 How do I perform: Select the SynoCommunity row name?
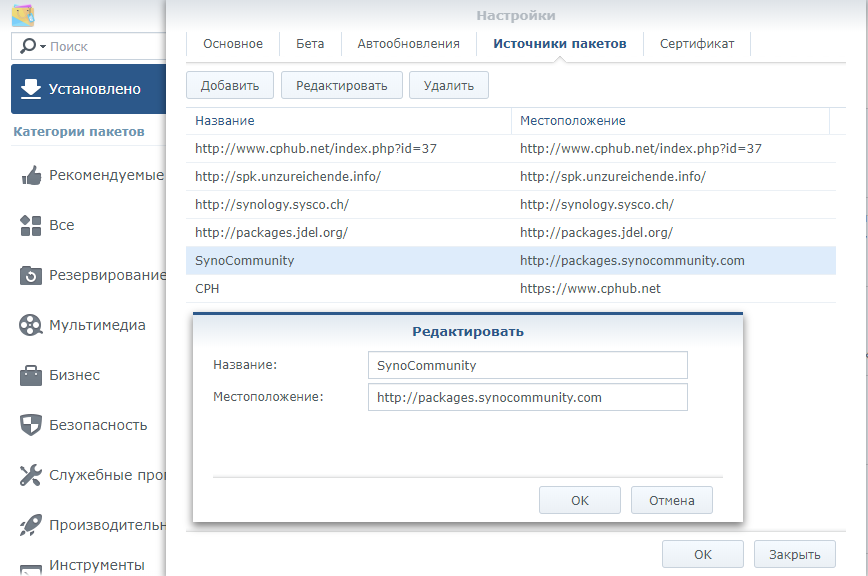click(x=244, y=261)
